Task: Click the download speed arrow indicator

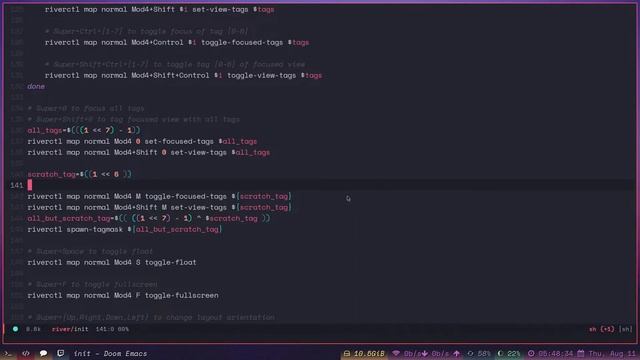Action: tap(424, 353)
